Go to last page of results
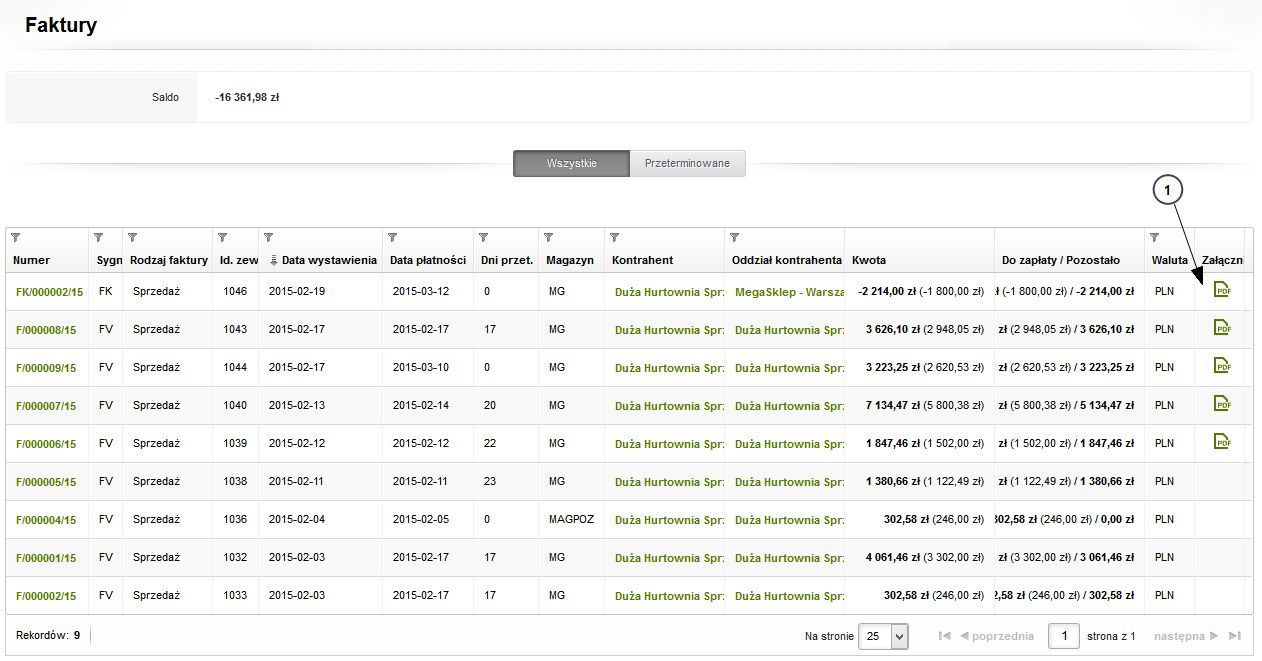 click(x=1235, y=636)
